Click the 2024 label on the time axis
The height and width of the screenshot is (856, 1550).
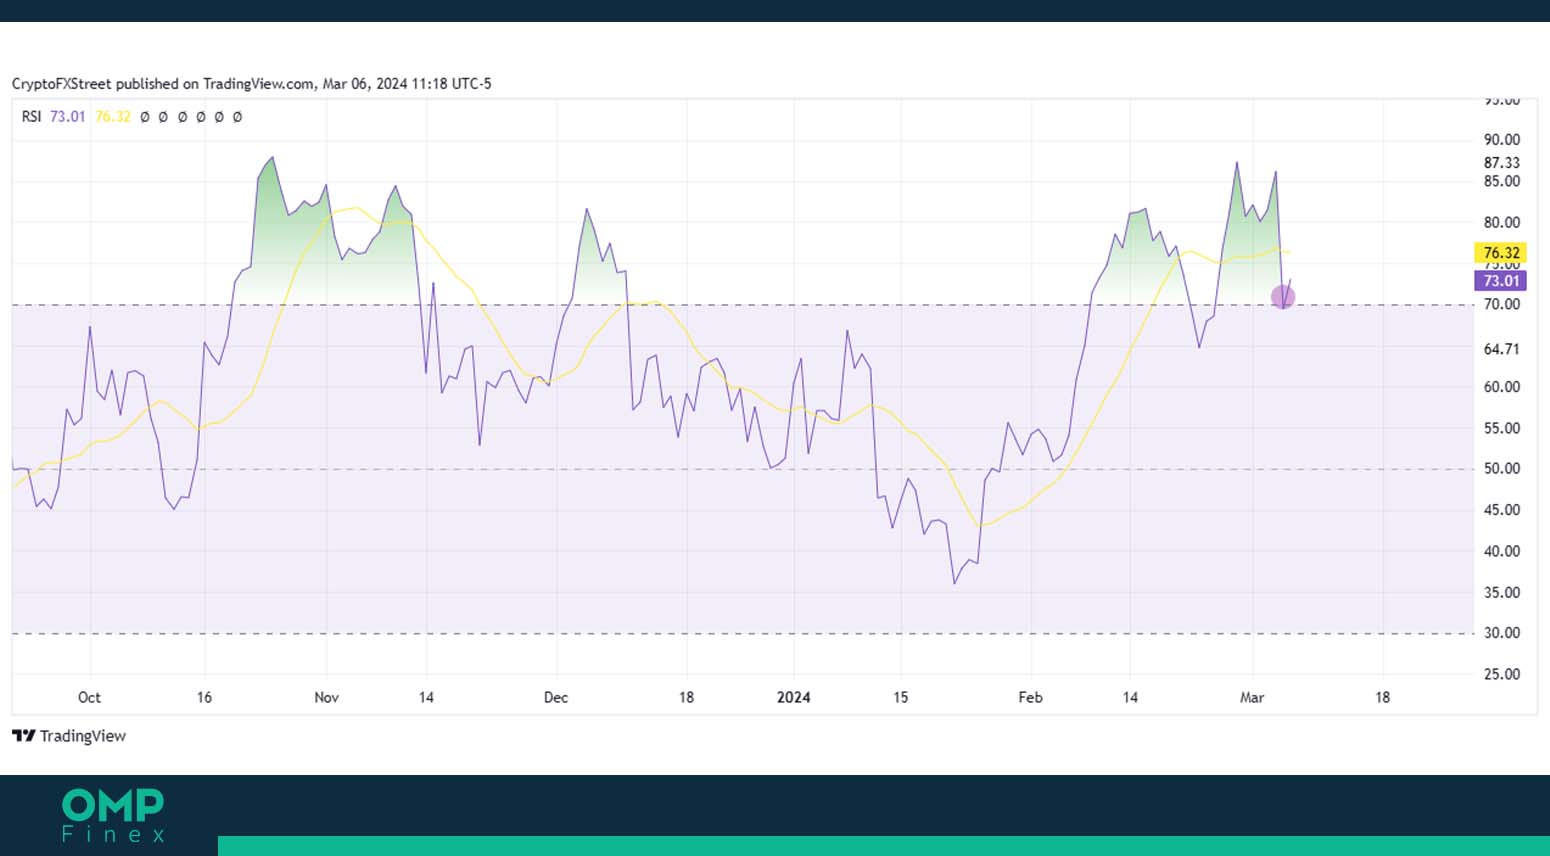(x=794, y=697)
